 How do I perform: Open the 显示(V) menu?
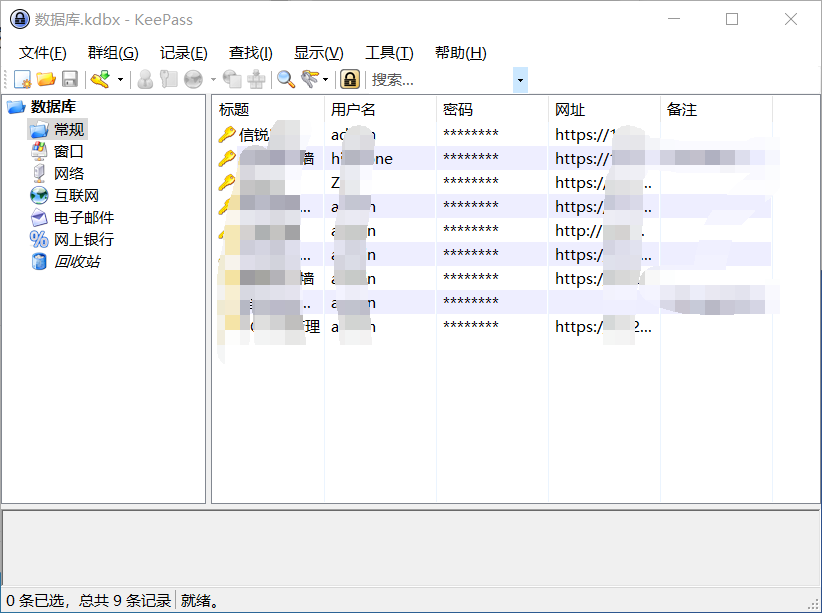click(x=319, y=53)
